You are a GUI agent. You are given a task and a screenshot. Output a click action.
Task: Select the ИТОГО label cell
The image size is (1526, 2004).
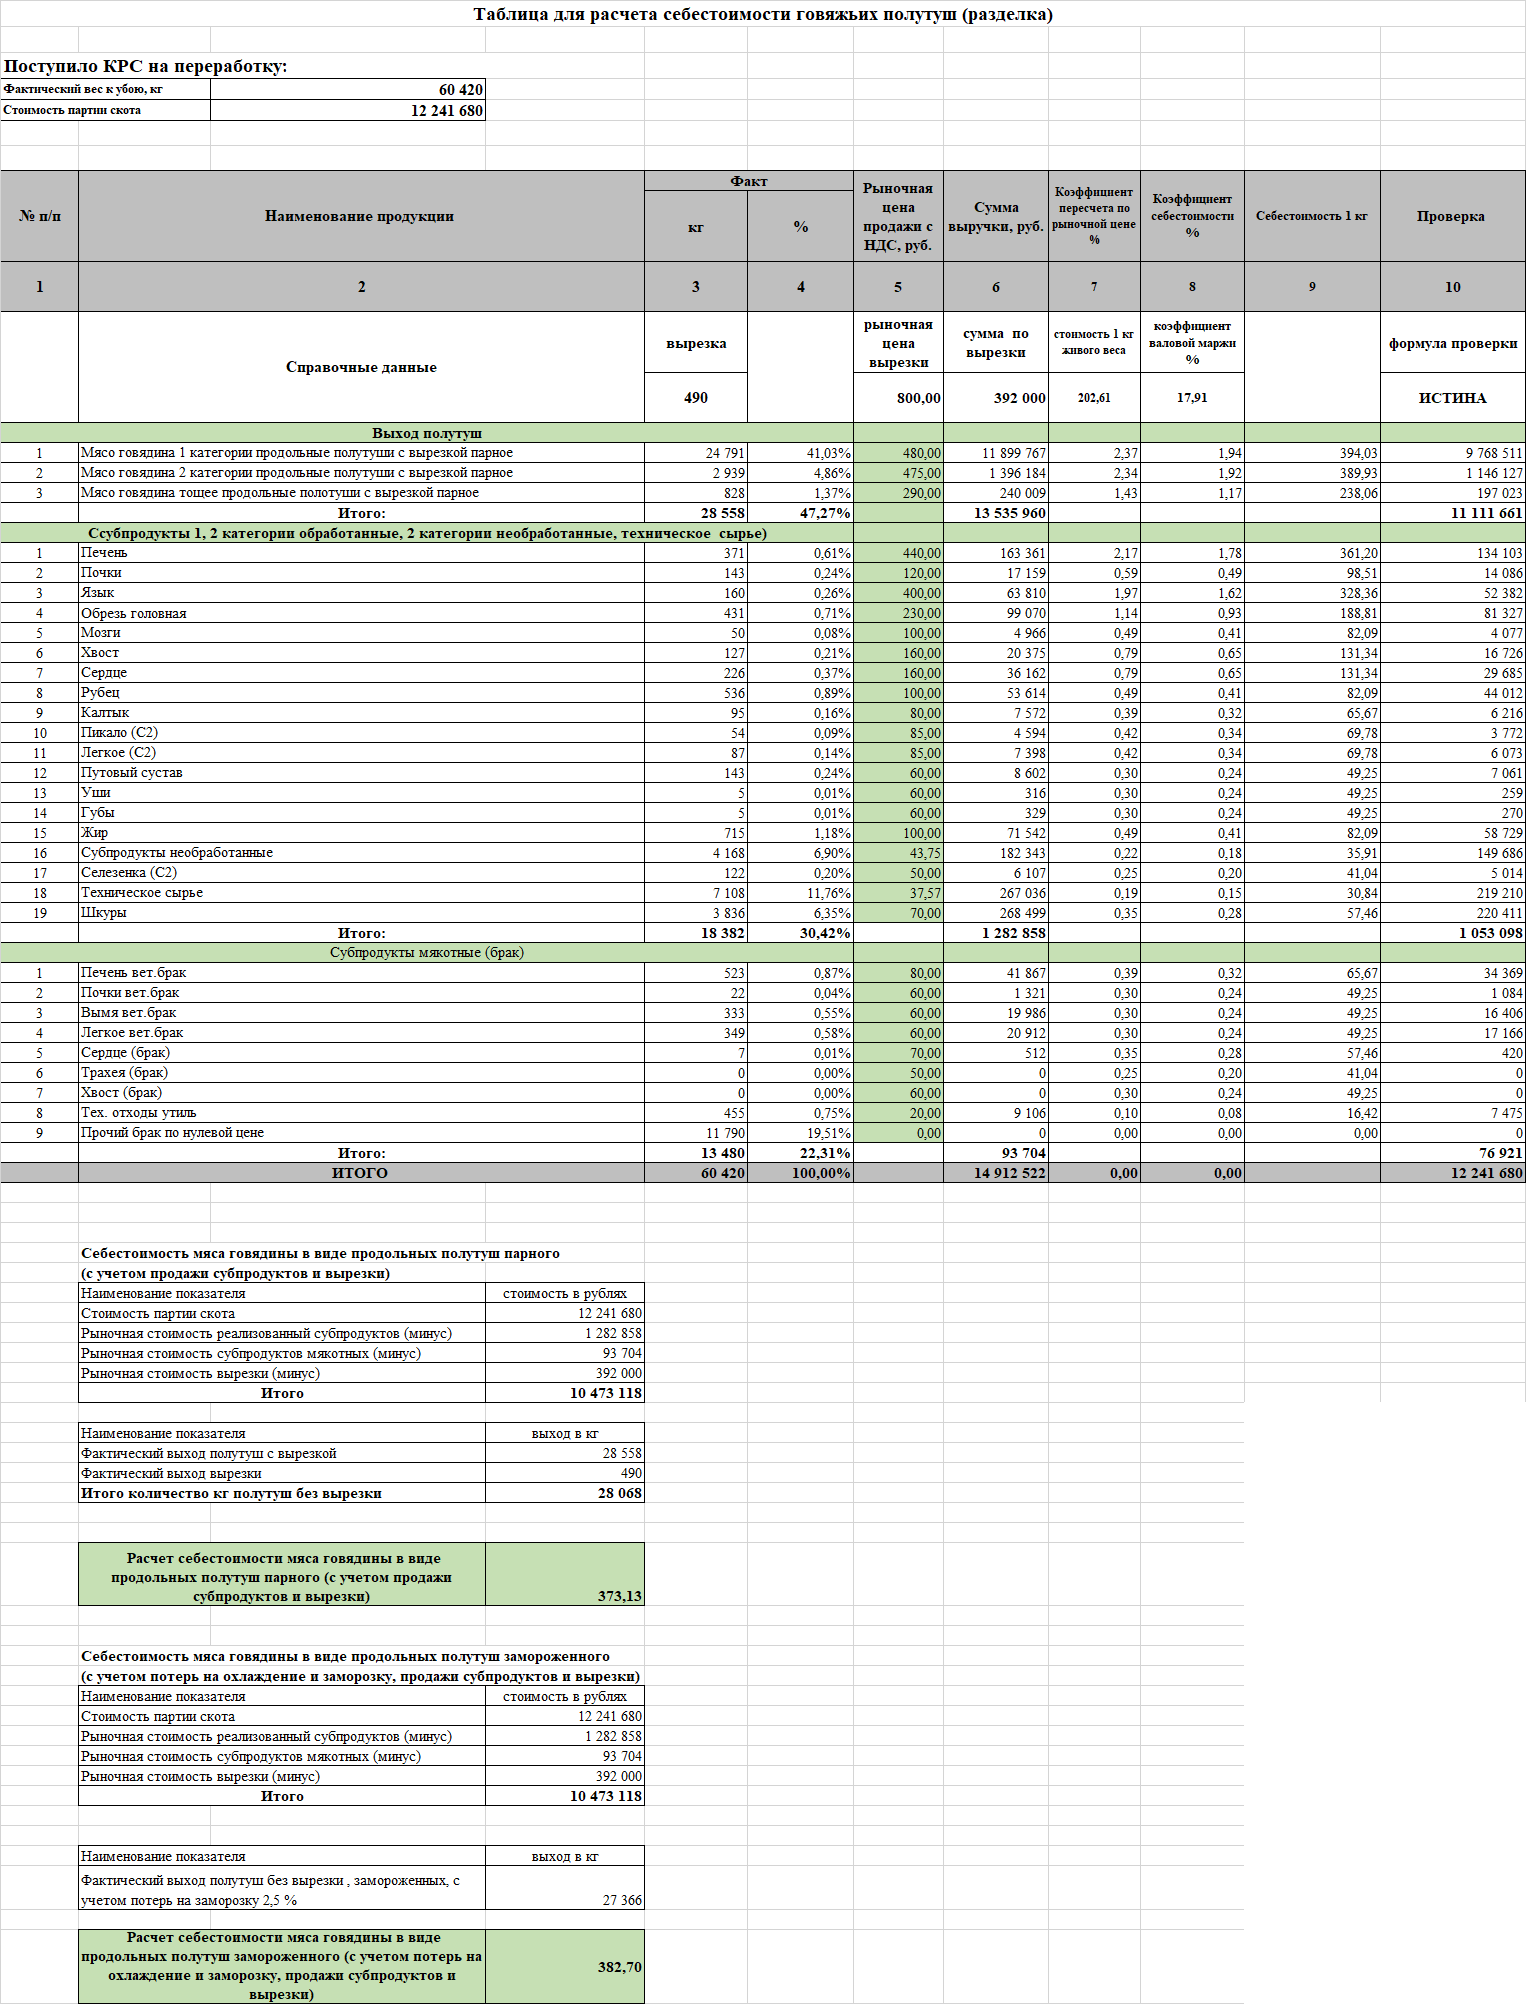360,1173
